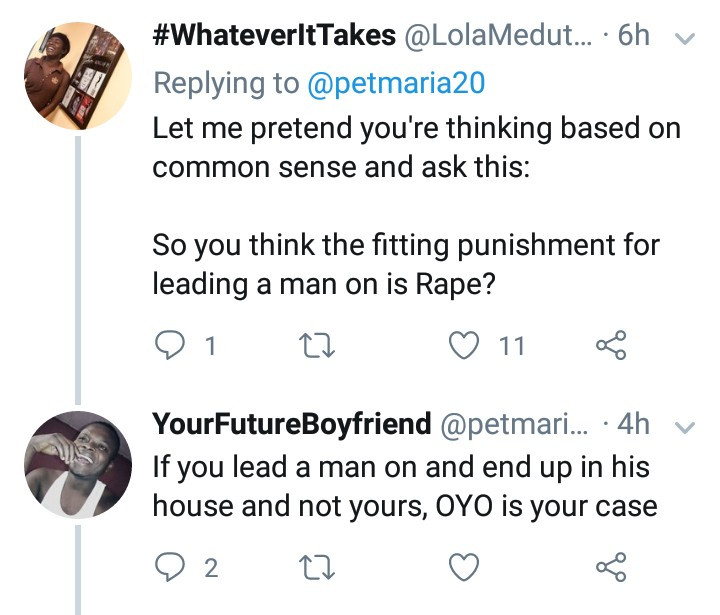This screenshot has width=720, height=615.
Task: Share YourFutureBoyfriend's tweet
Action: pos(610,568)
